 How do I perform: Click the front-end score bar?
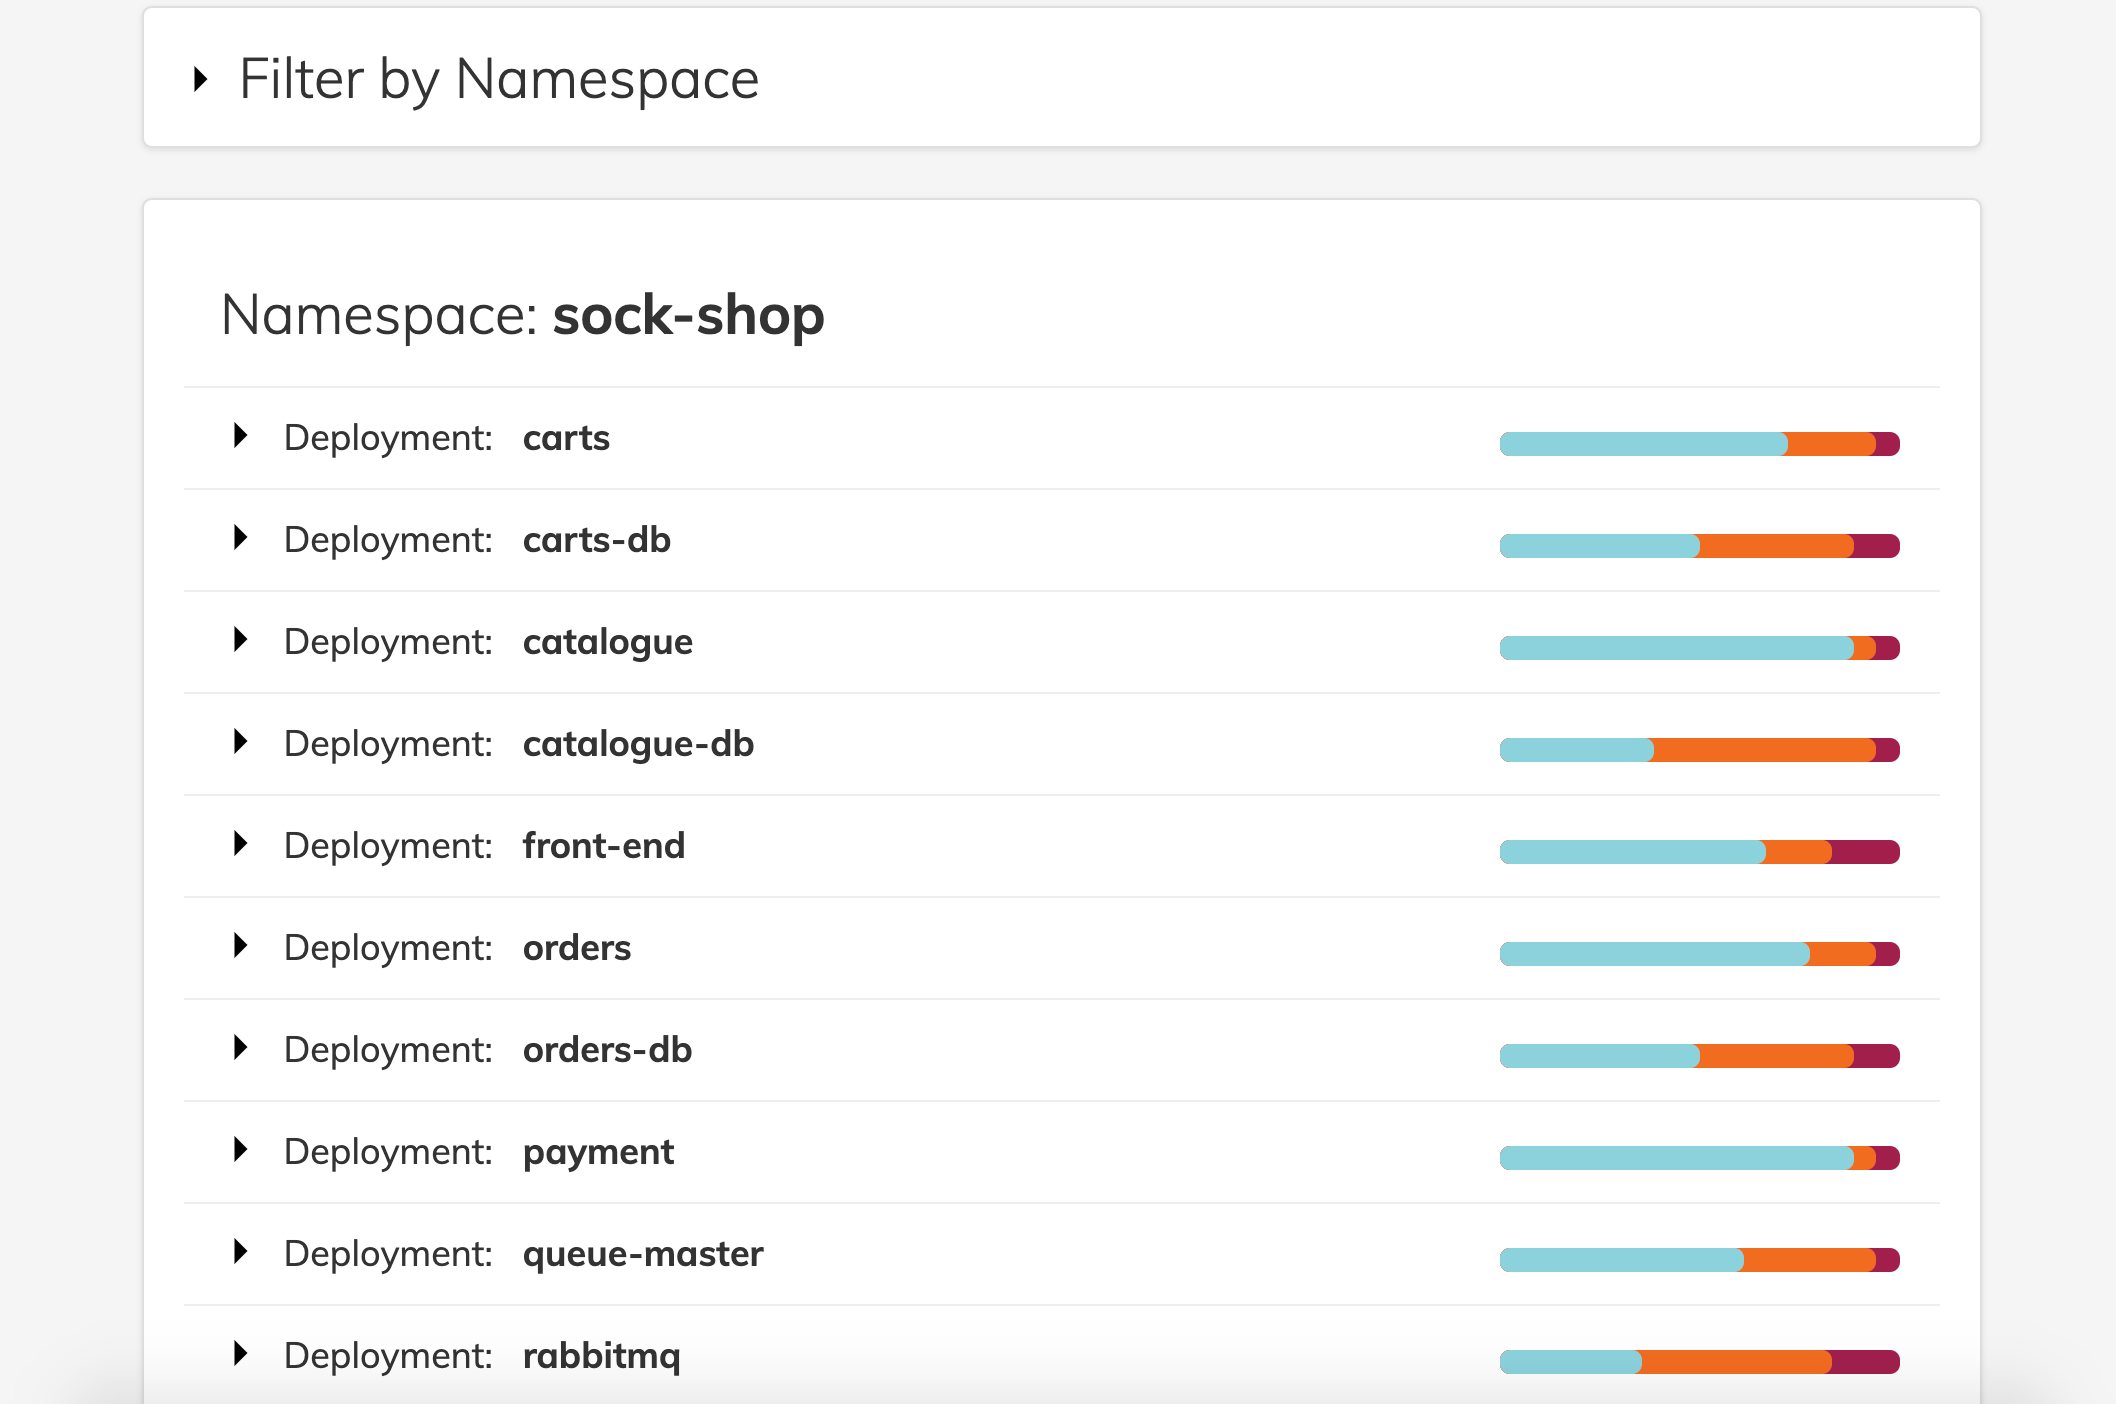tap(1699, 852)
